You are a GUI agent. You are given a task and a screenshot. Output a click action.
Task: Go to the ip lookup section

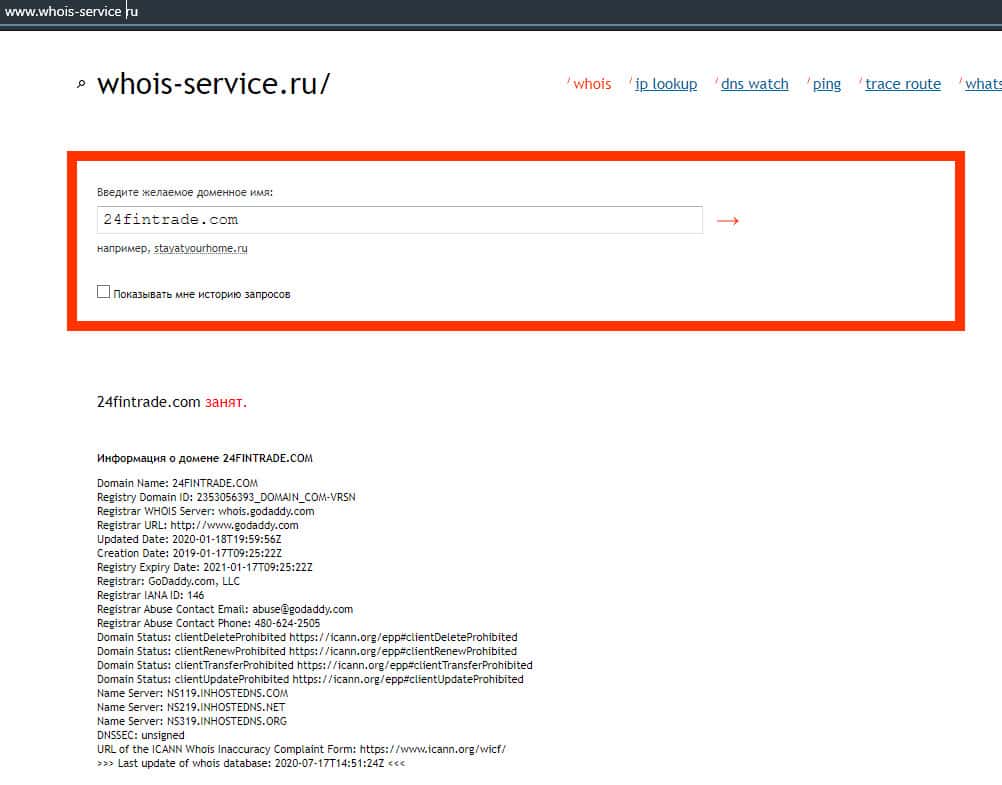tap(666, 84)
